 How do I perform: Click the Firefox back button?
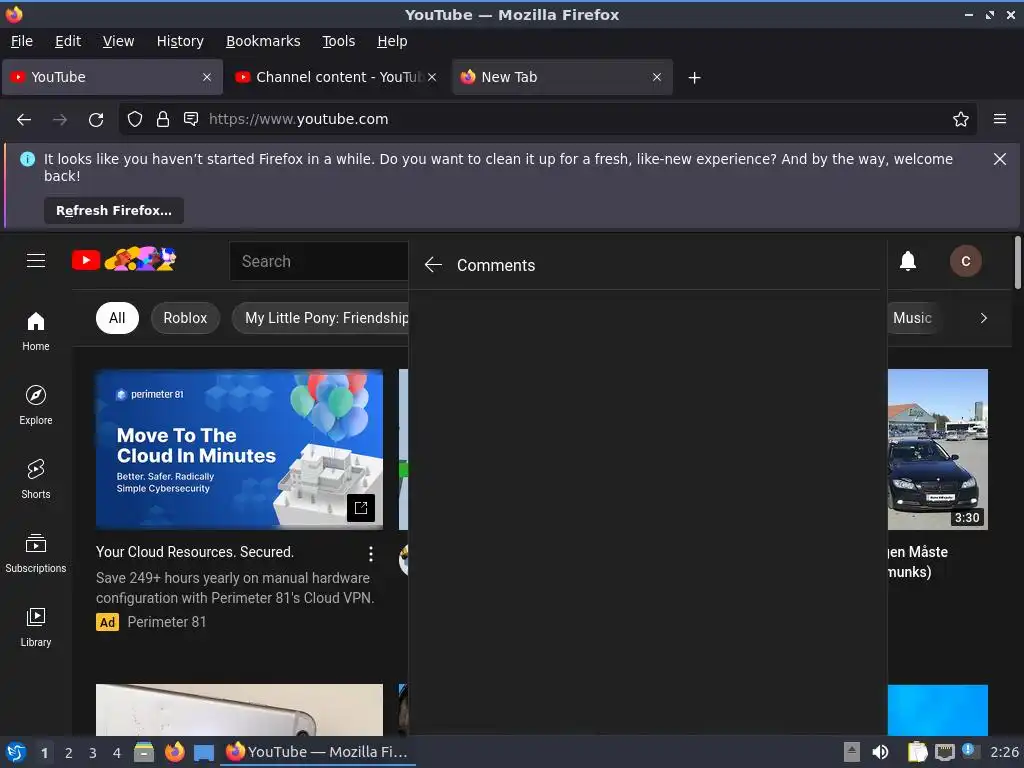(x=24, y=119)
